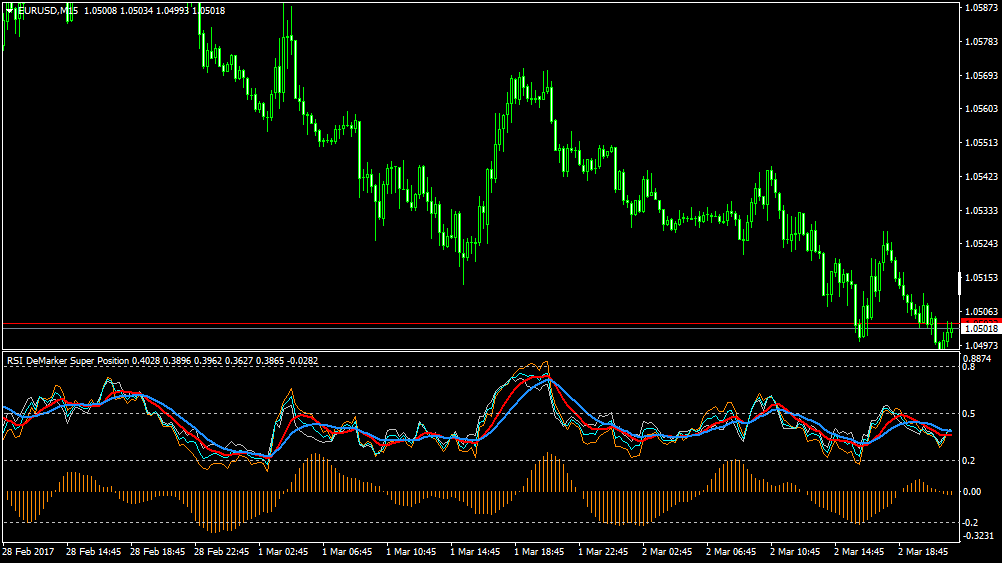Click the white 1.05018 current price tag
Screen dimensions: 1002x563
[981, 328]
